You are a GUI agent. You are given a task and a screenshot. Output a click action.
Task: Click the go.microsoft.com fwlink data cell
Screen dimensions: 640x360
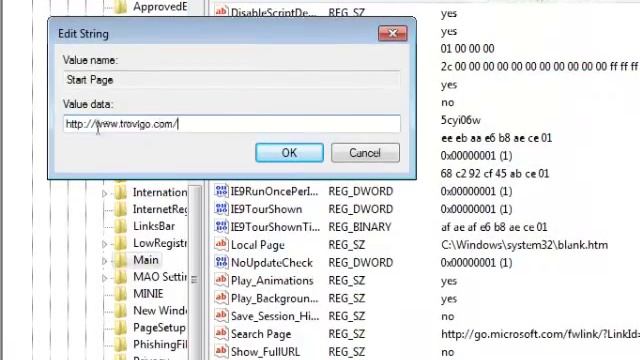click(540, 334)
